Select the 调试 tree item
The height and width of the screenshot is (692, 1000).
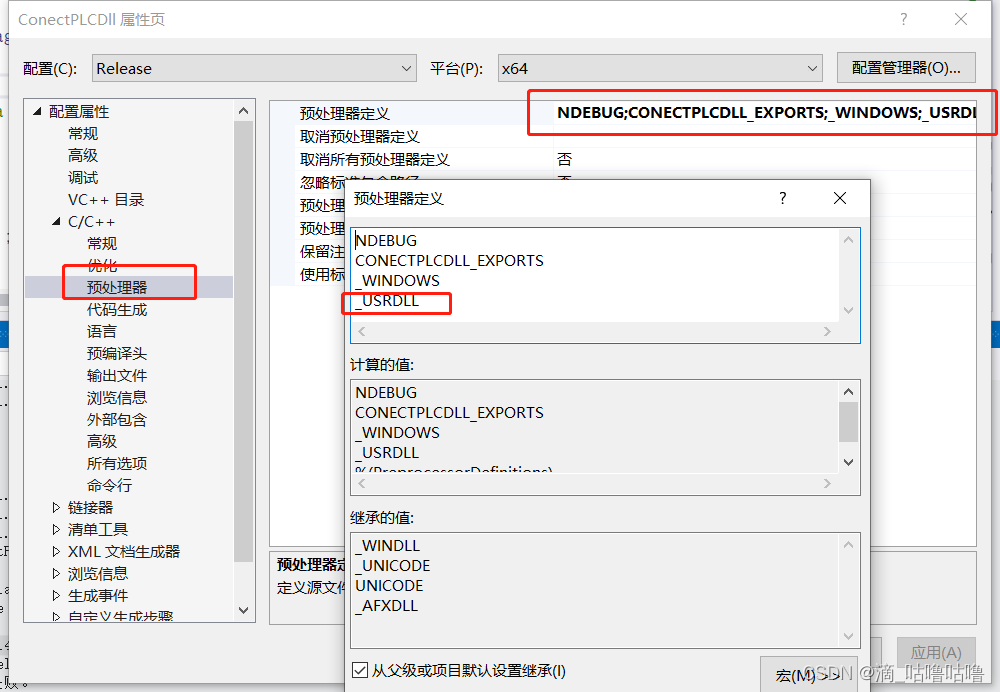83,177
